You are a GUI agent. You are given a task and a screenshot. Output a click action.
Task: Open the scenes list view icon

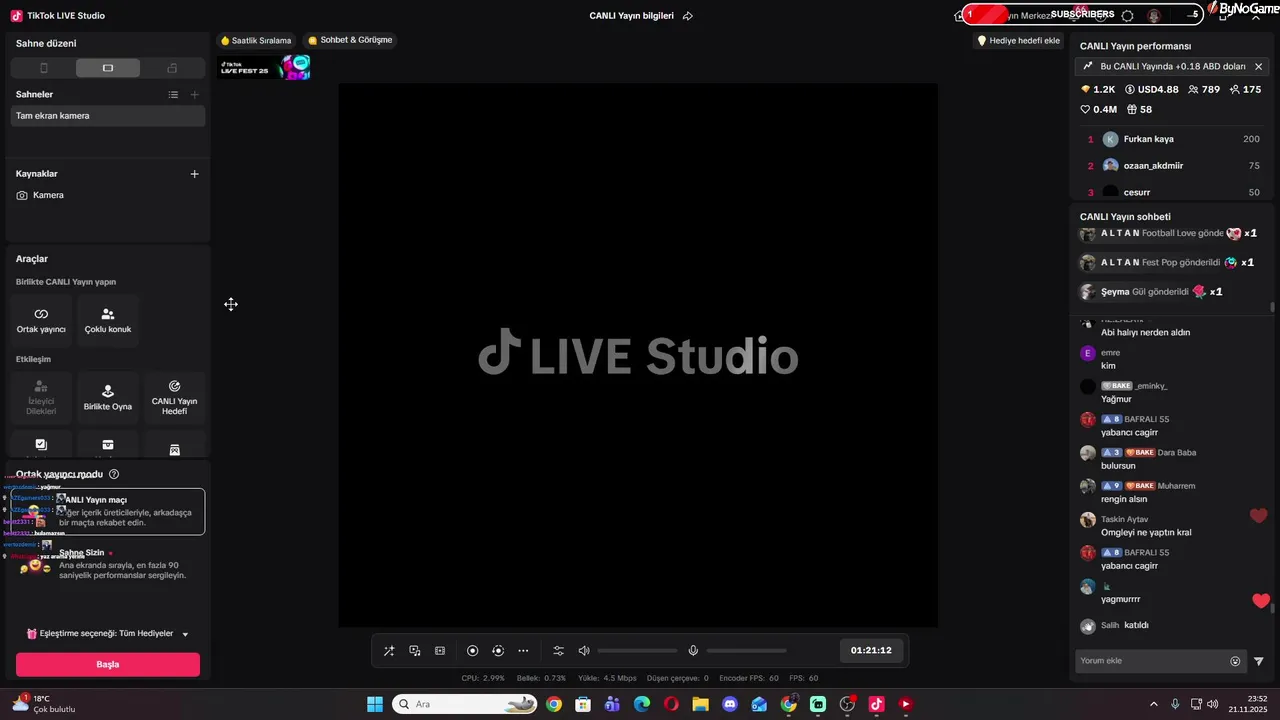173,95
